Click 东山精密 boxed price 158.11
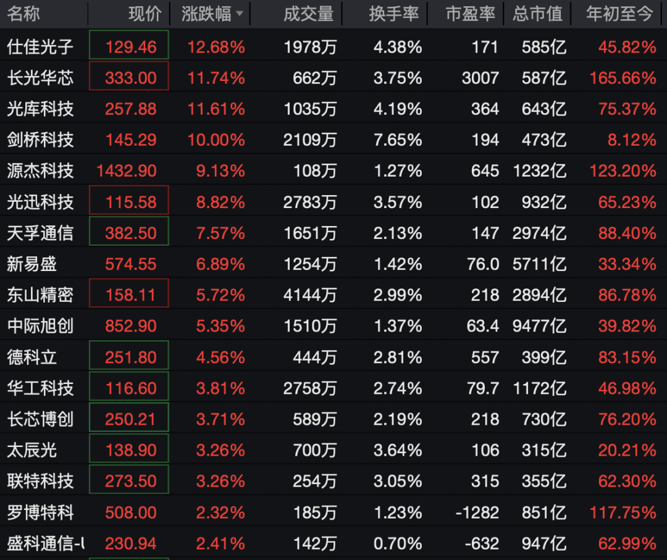667x560 pixels. point(130,295)
